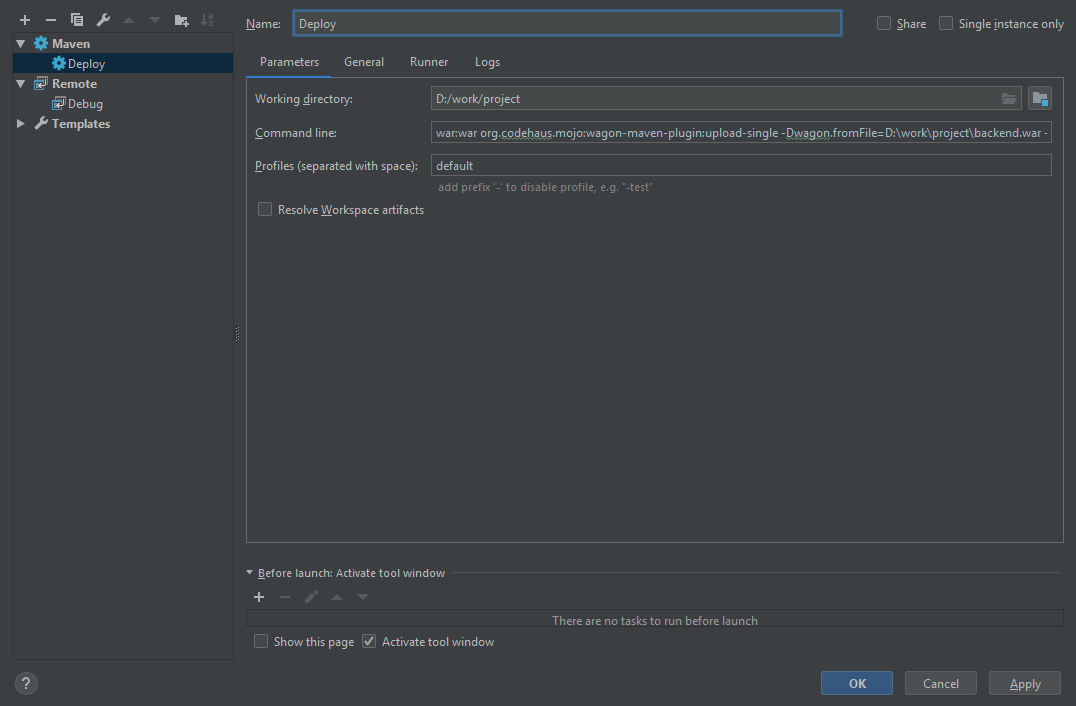
Task: Create a new configuration folder
Action: 180,19
